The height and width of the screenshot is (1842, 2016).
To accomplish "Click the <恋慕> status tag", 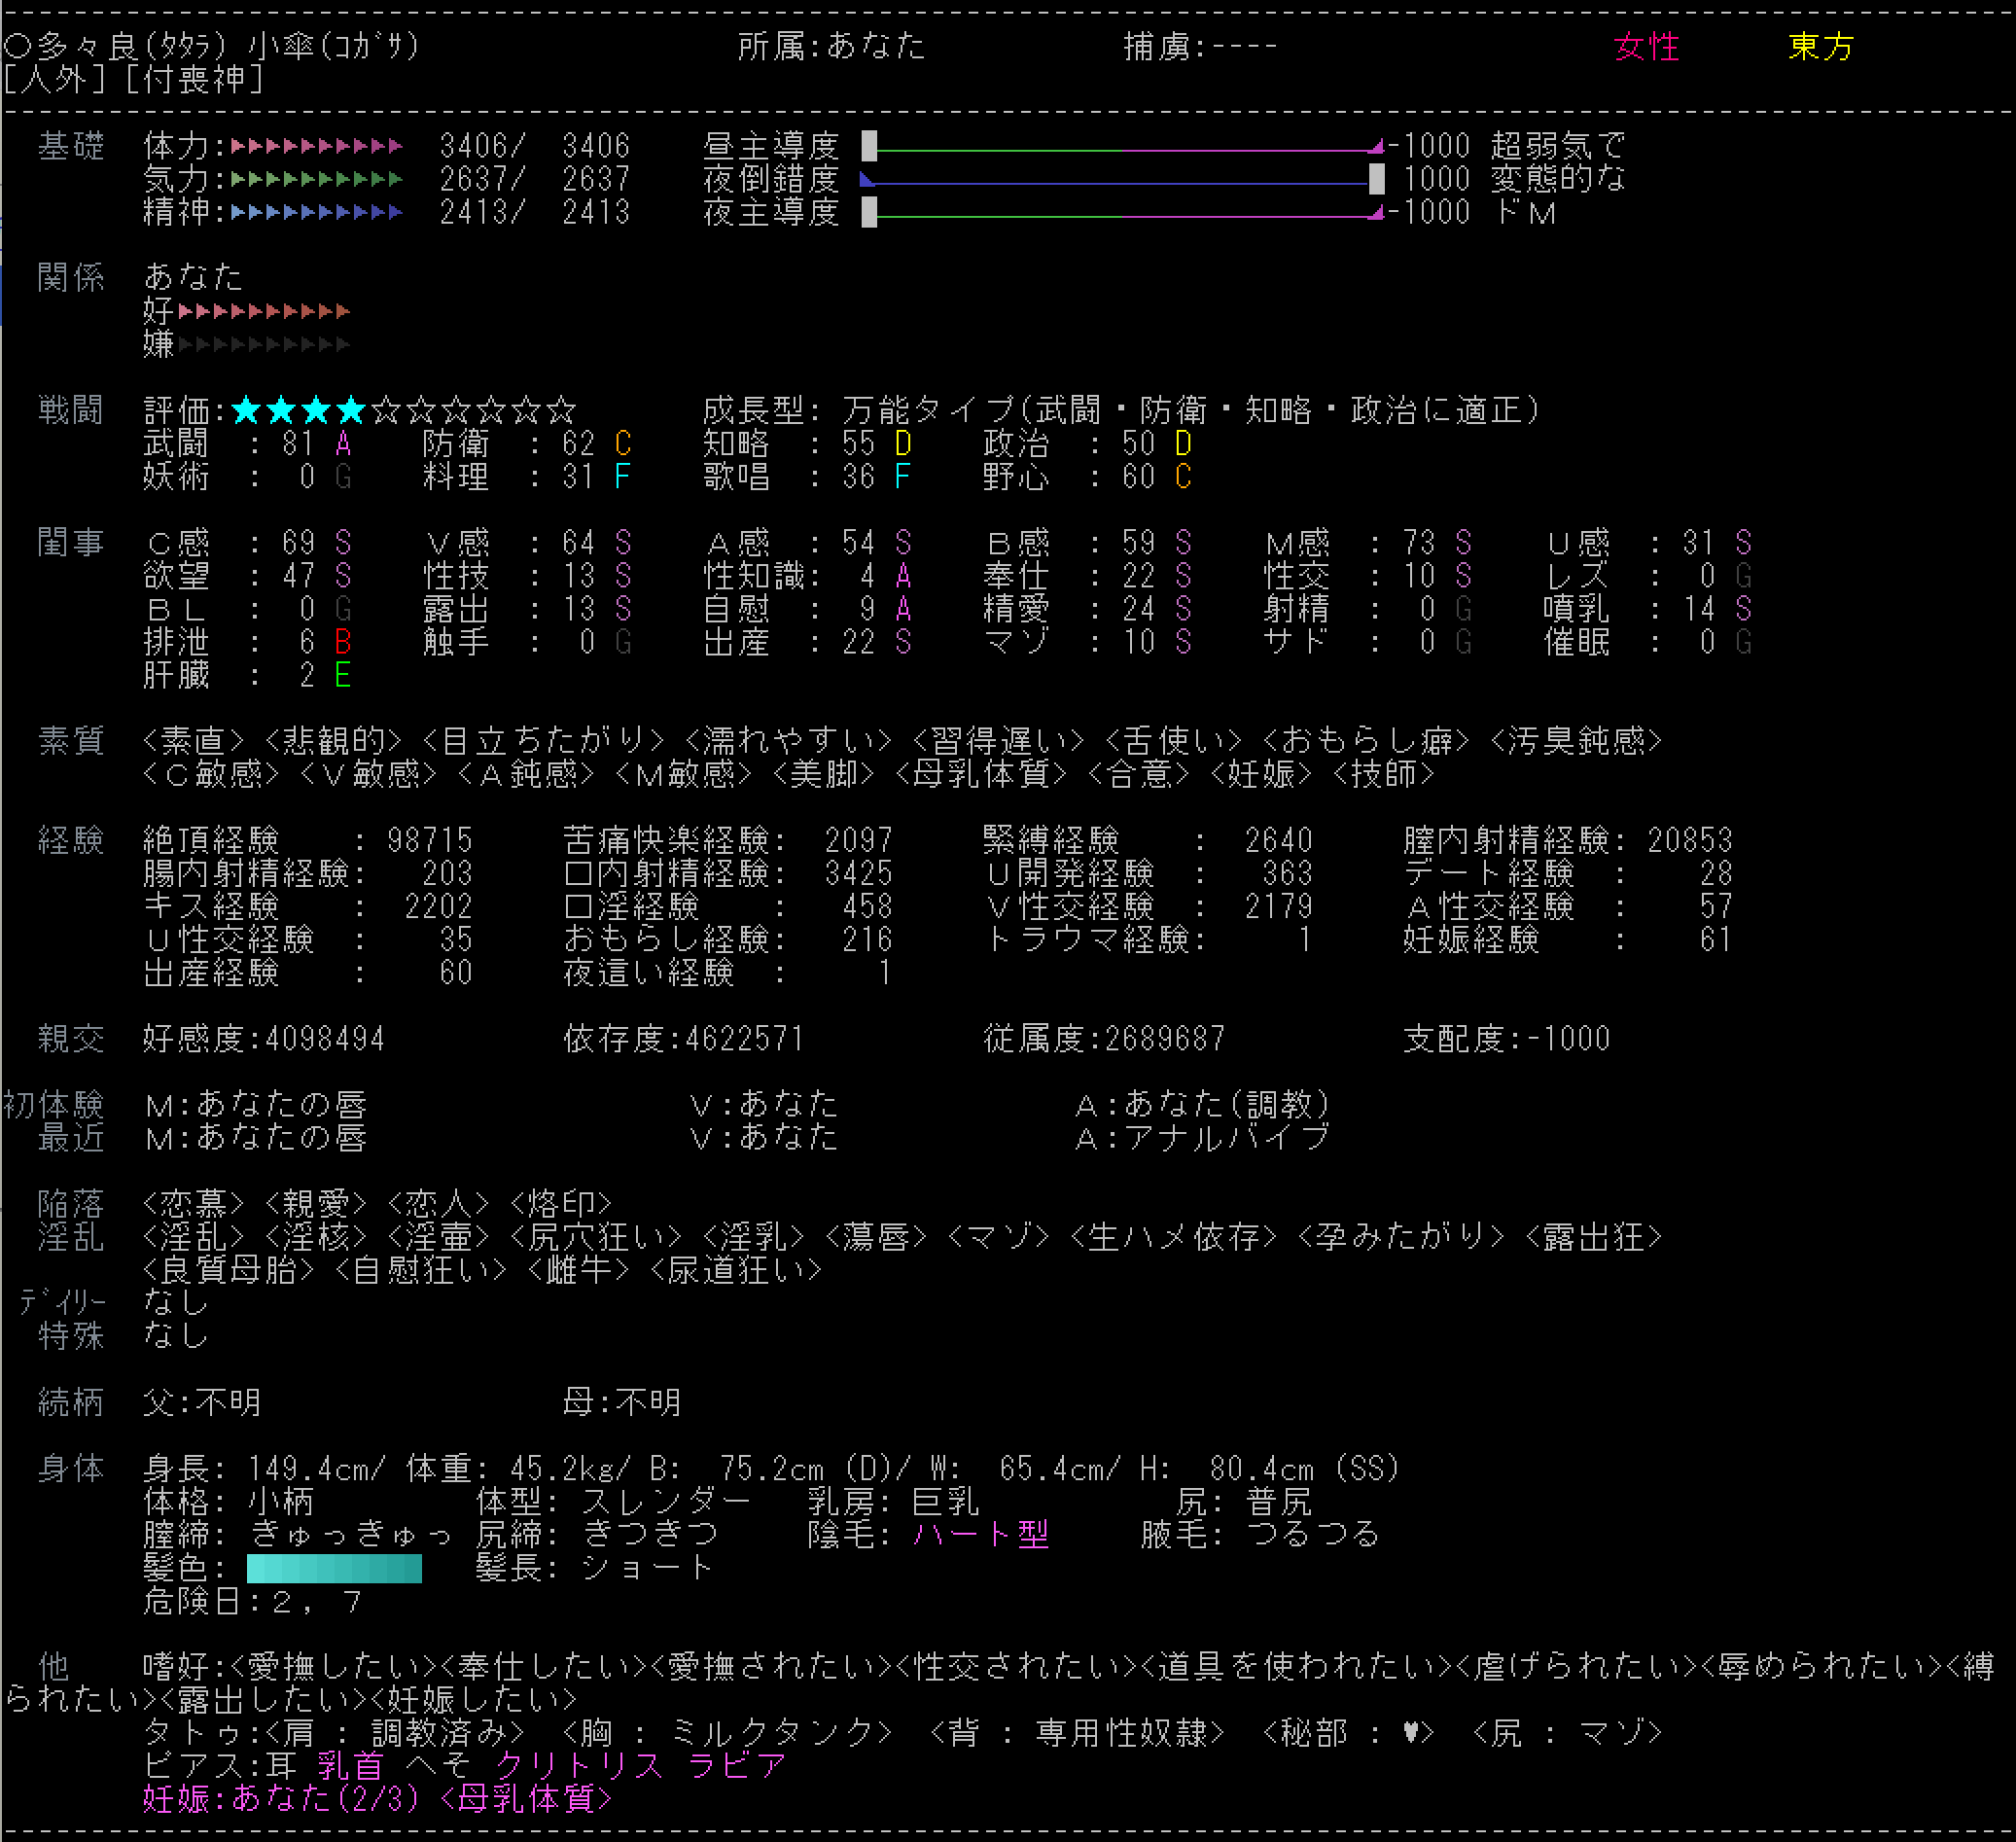I will (x=193, y=1203).
